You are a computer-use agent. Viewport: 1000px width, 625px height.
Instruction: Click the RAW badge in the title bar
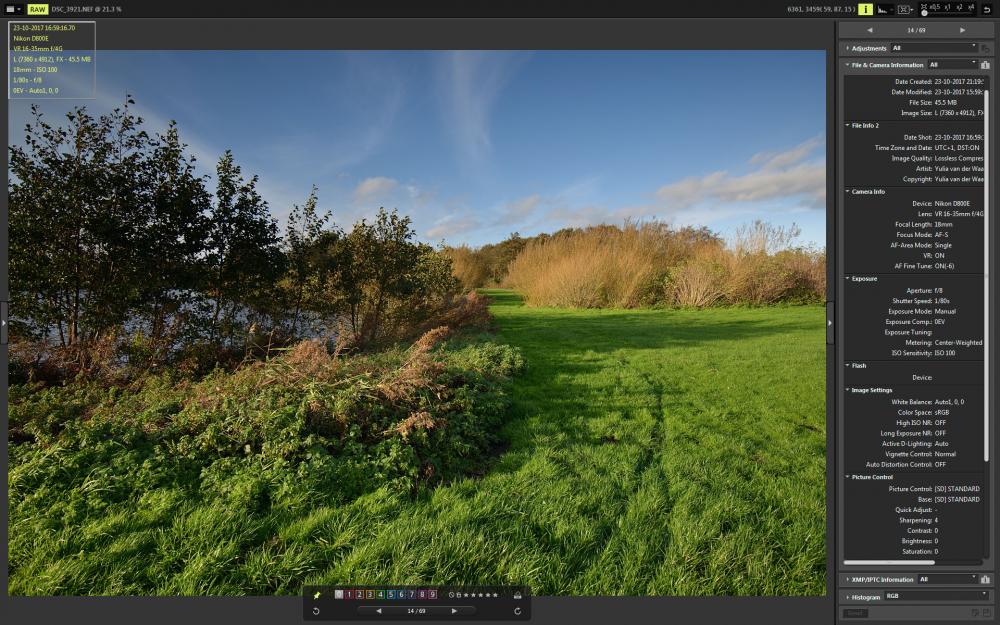tap(38, 10)
